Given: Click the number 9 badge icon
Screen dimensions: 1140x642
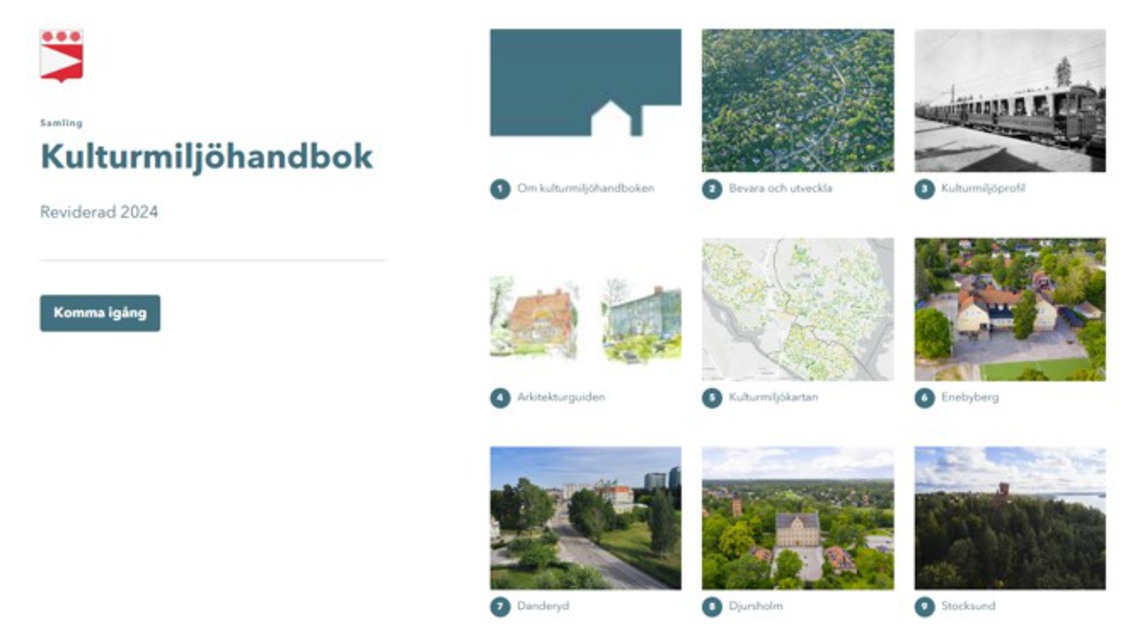Looking at the screenshot, I should click(925, 606).
